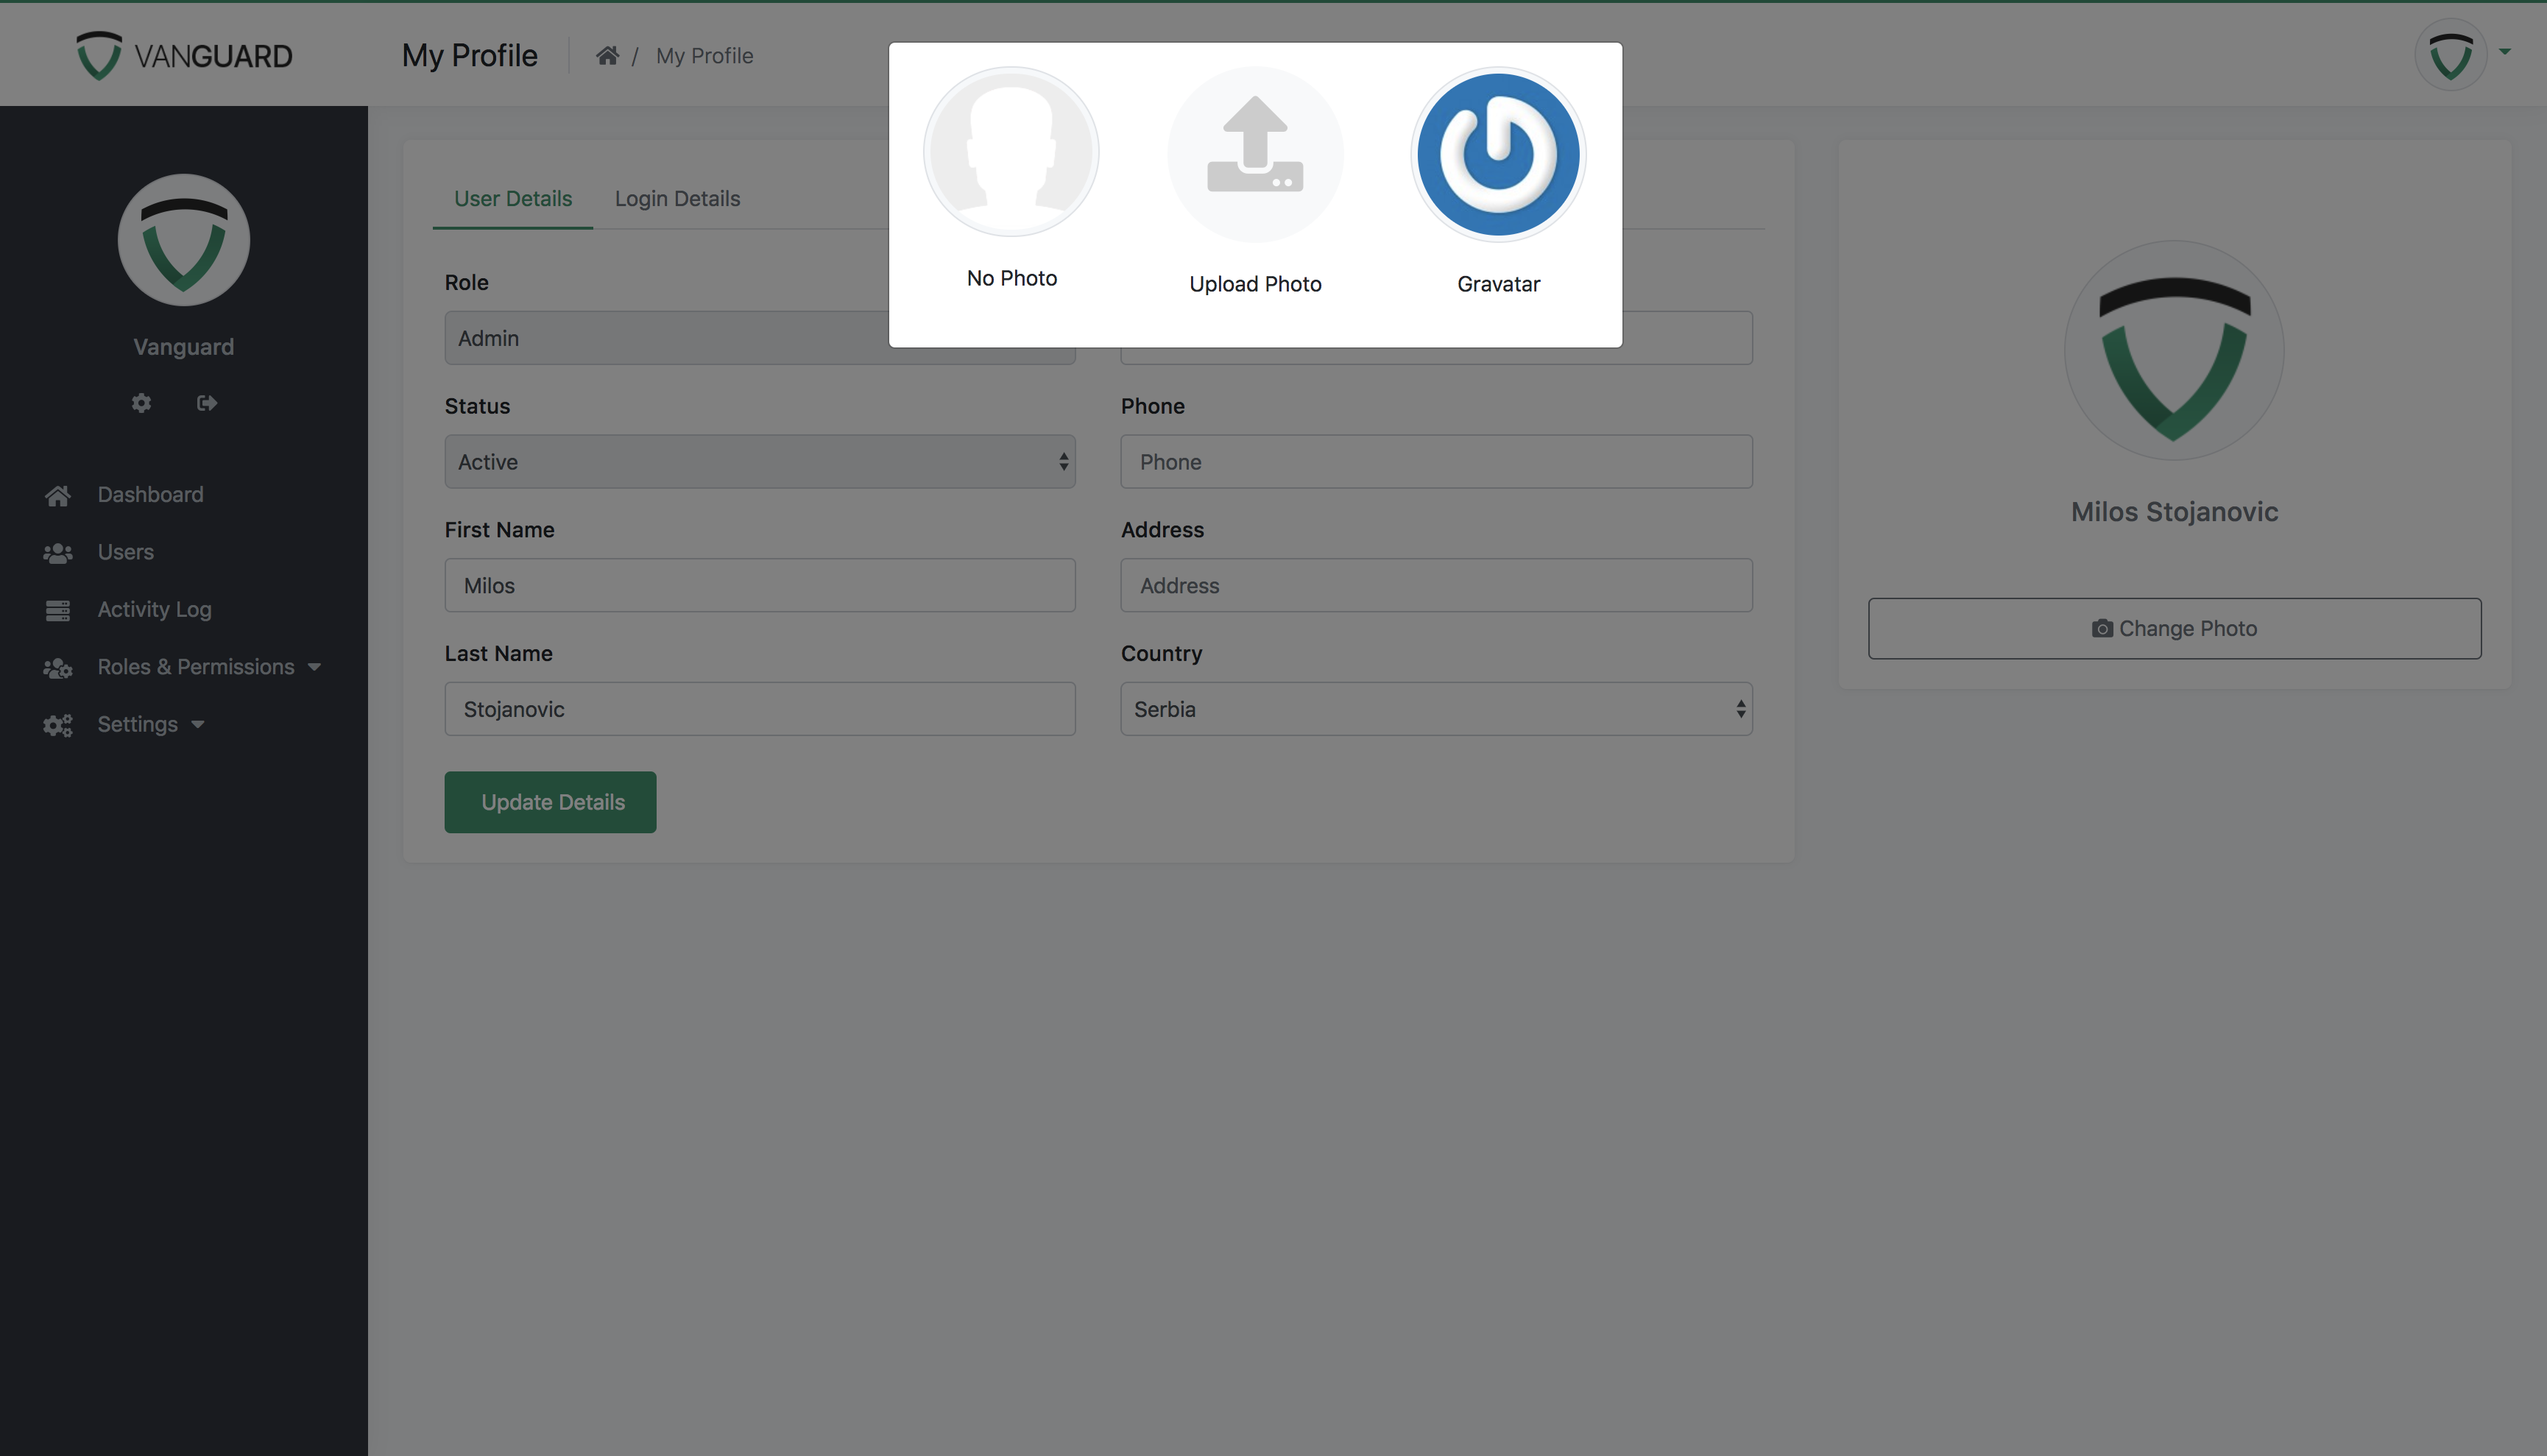Click the Vanguard logo in header

pyautogui.click(x=184, y=55)
